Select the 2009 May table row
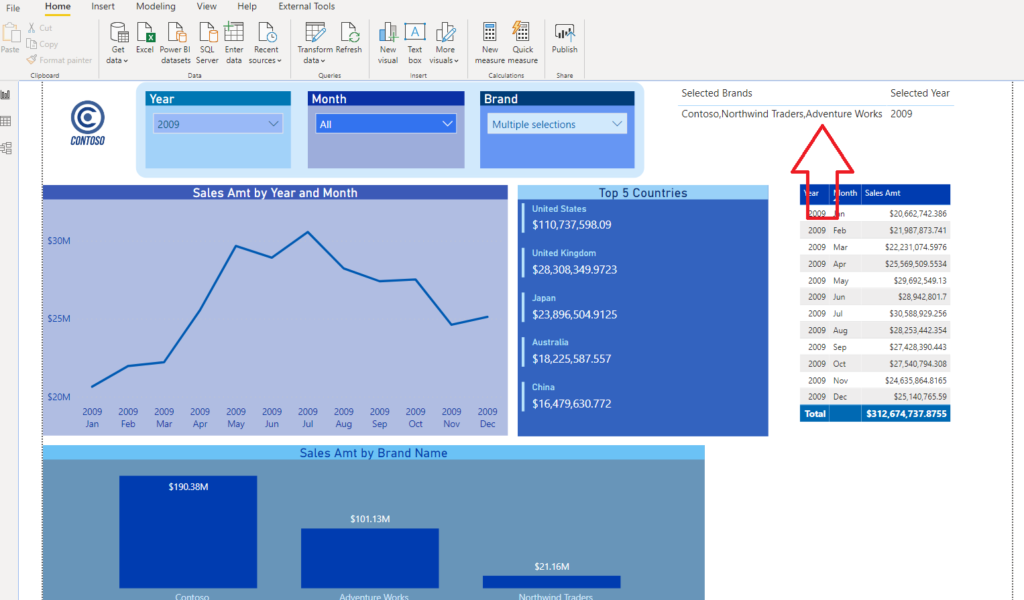This screenshot has height=600, width=1024. coord(874,281)
